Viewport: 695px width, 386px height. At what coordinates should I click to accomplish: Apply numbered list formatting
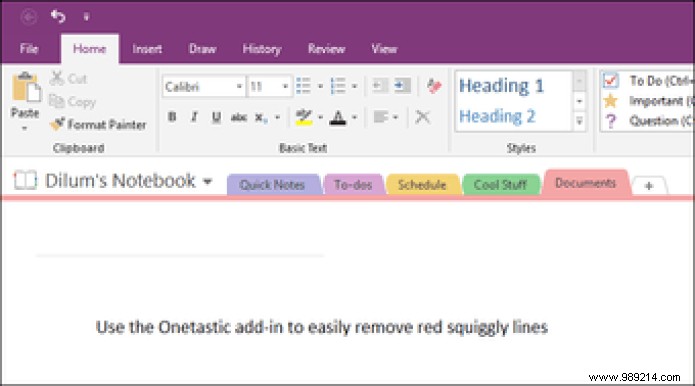pyautogui.click(x=338, y=86)
